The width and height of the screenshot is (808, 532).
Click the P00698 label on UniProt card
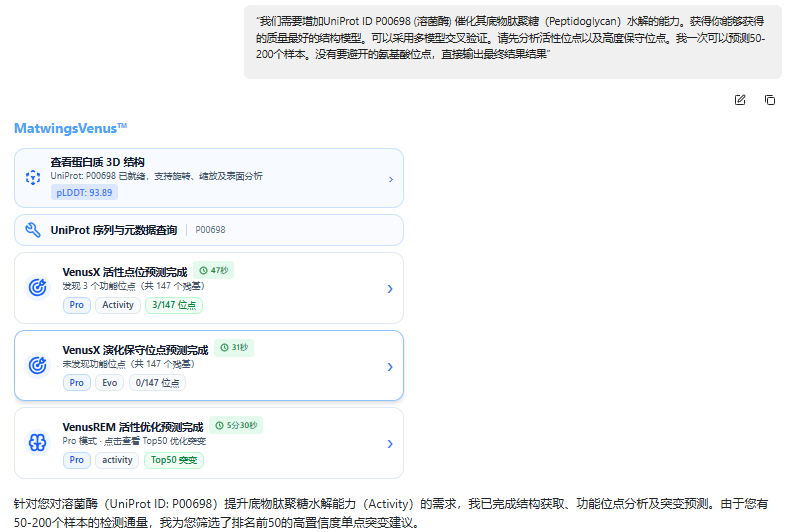(210, 230)
